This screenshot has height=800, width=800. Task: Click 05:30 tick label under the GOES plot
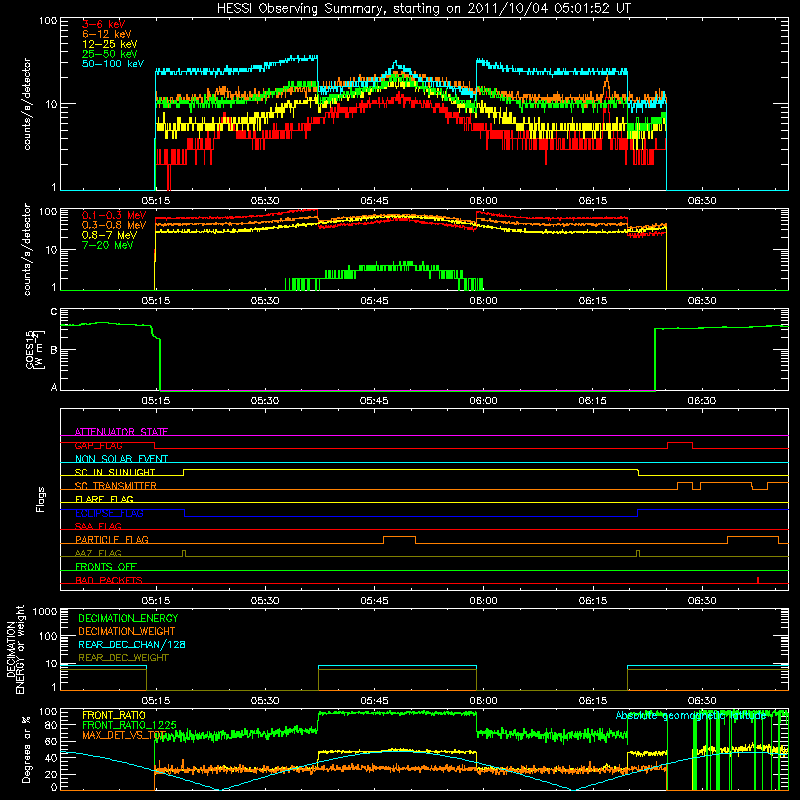tap(265, 401)
